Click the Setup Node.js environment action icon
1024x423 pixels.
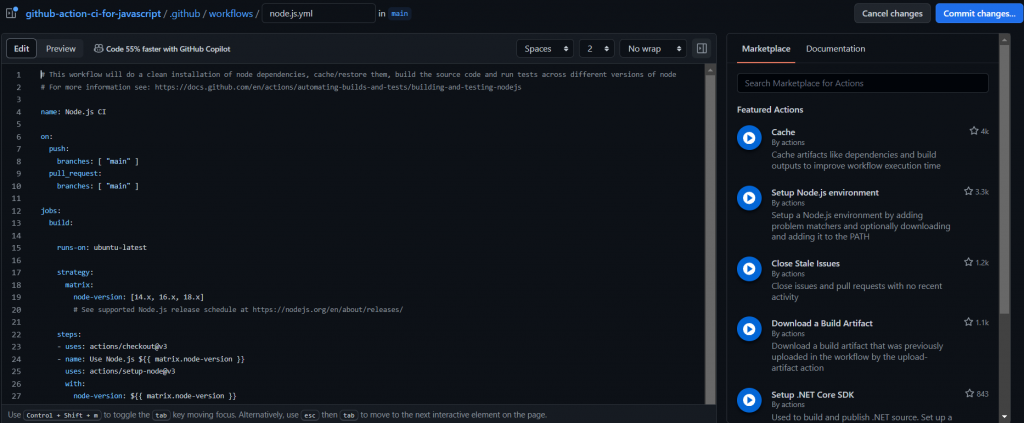[x=749, y=198]
